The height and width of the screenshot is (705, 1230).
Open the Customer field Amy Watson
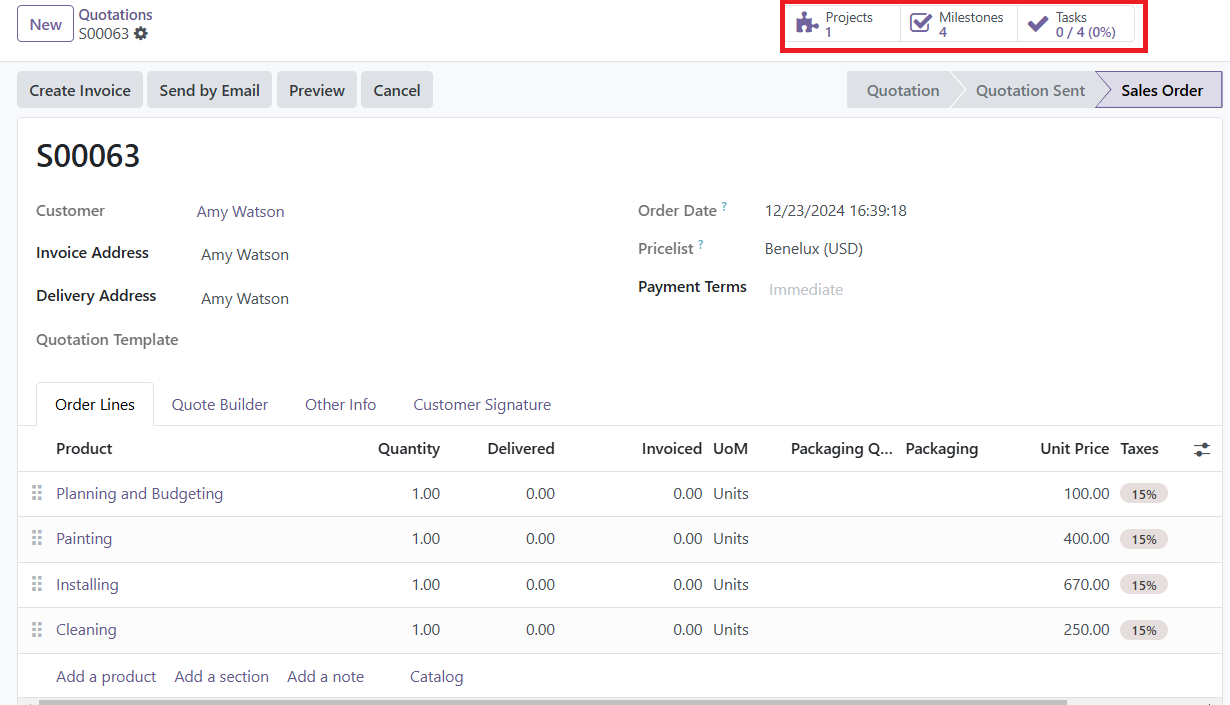tap(240, 212)
